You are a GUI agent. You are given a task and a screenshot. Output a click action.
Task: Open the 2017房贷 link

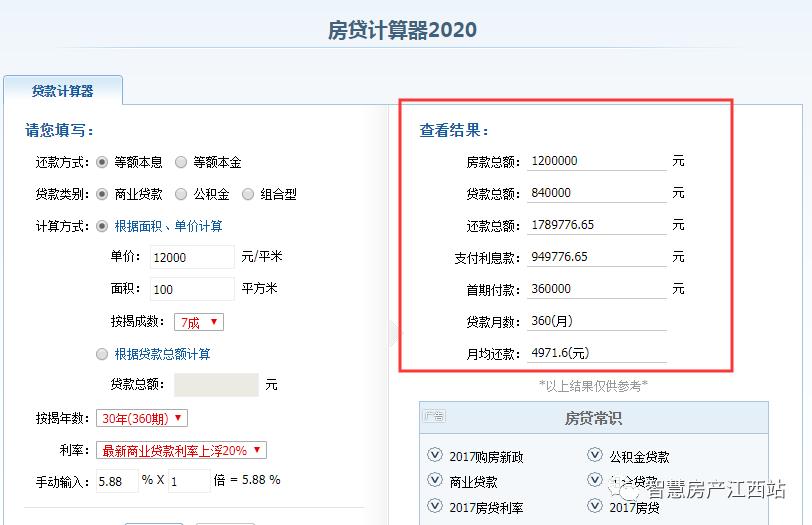point(634,508)
